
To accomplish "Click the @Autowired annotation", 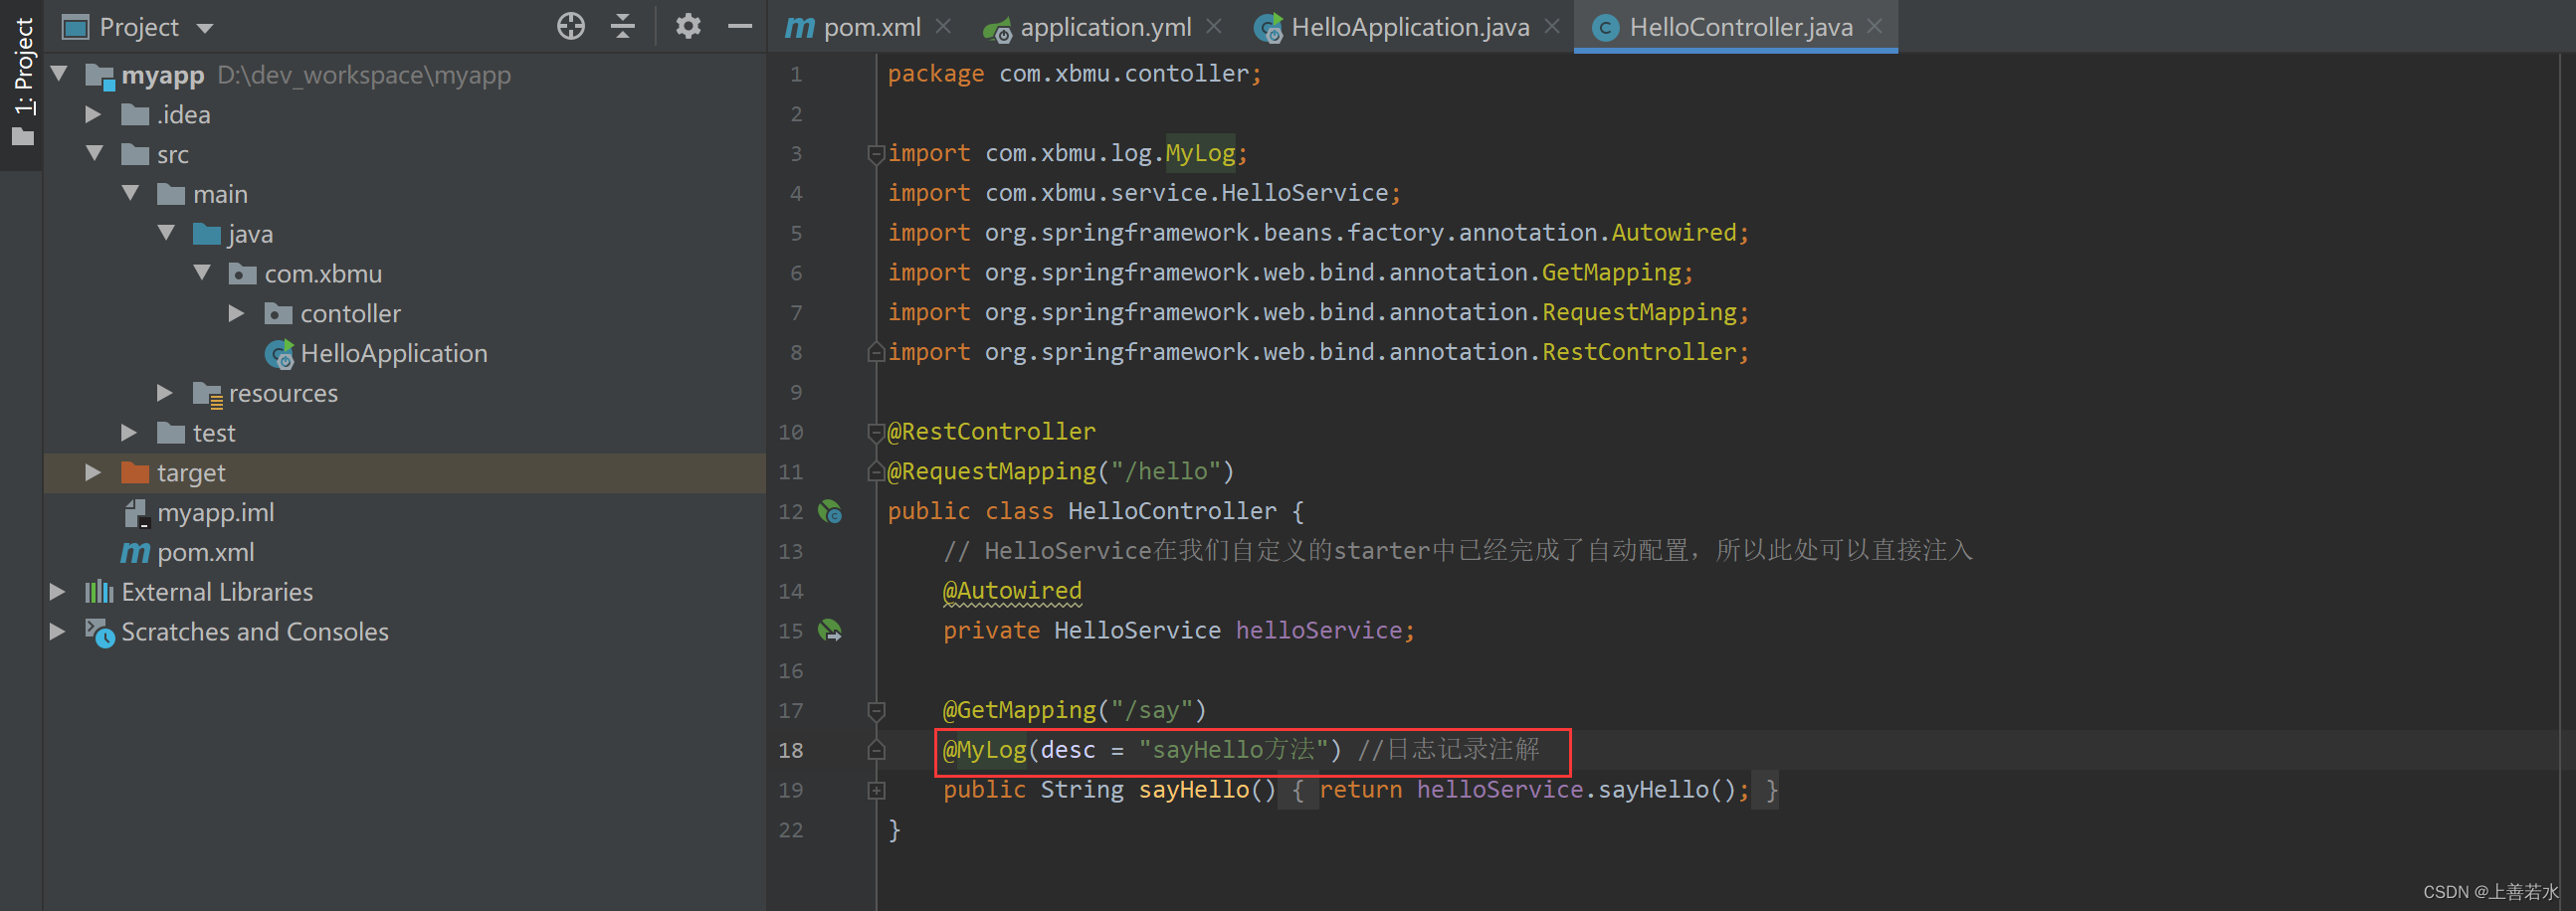I will 1012,591.
